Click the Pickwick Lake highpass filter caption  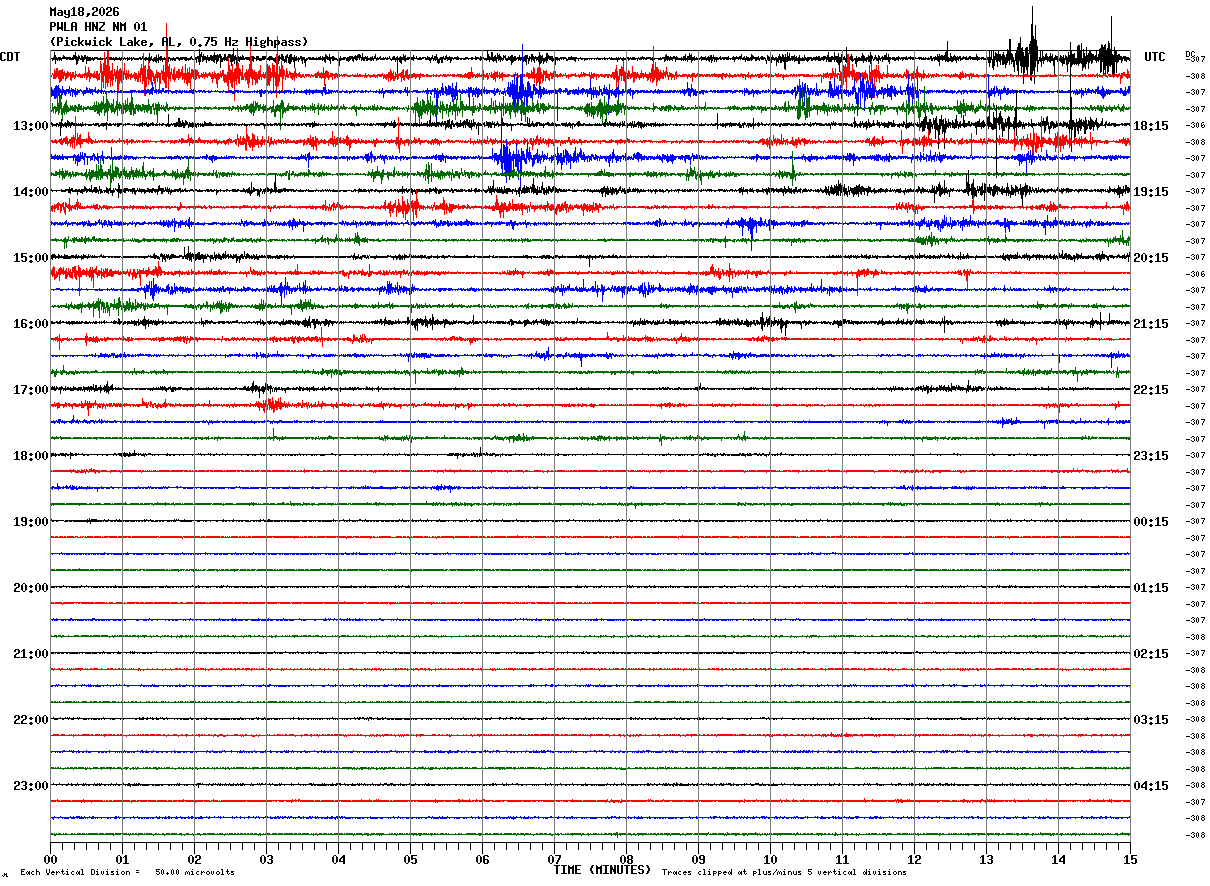tap(179, 42)
